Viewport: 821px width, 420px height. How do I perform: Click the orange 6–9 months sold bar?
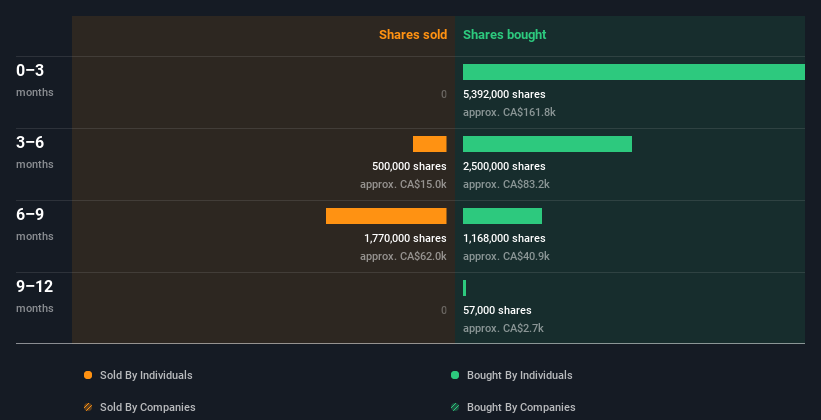[386, 216]
